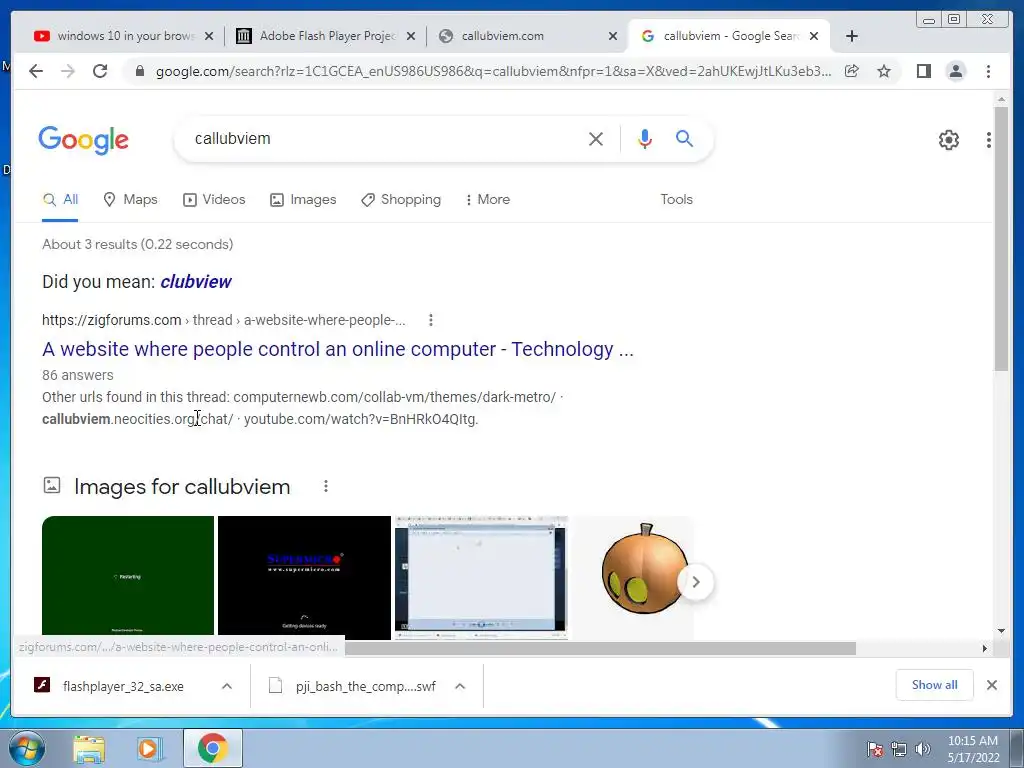Viewport: 1024px width, 768px height.
Task: Open Action Center flag in tray
Action: pos(875,749)
